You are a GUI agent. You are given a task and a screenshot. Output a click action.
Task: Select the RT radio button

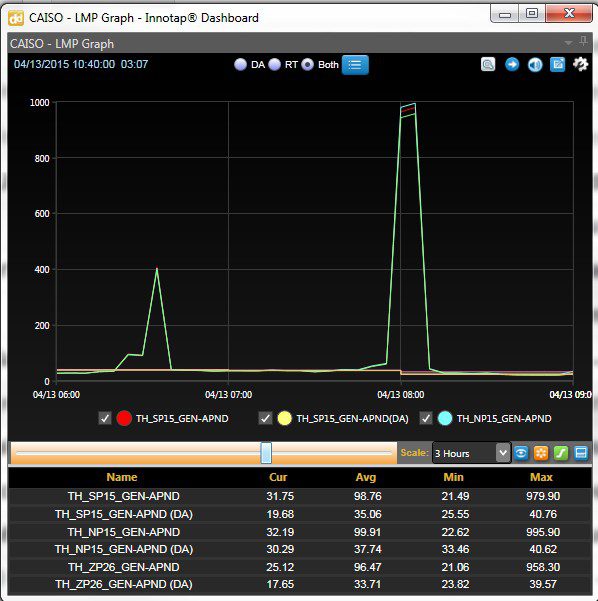274,64
